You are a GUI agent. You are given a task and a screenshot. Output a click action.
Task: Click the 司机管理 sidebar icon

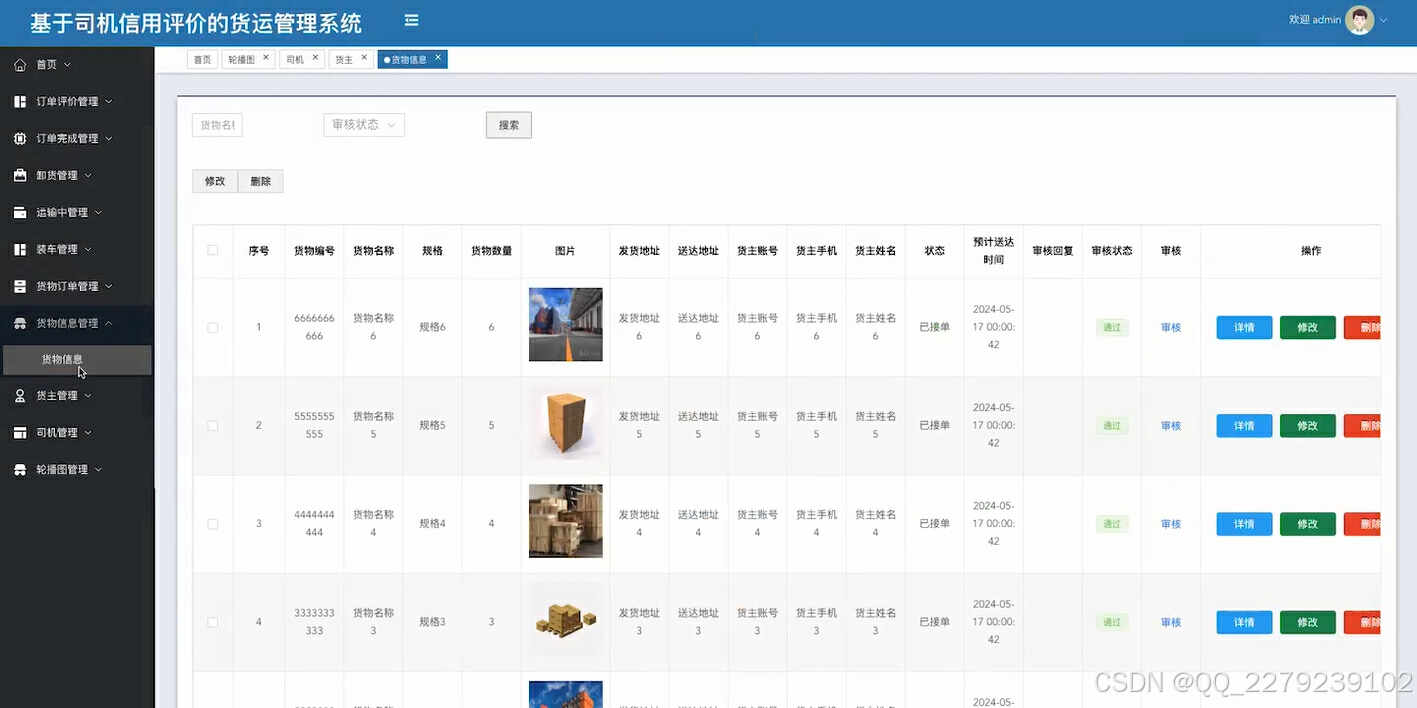20,432
